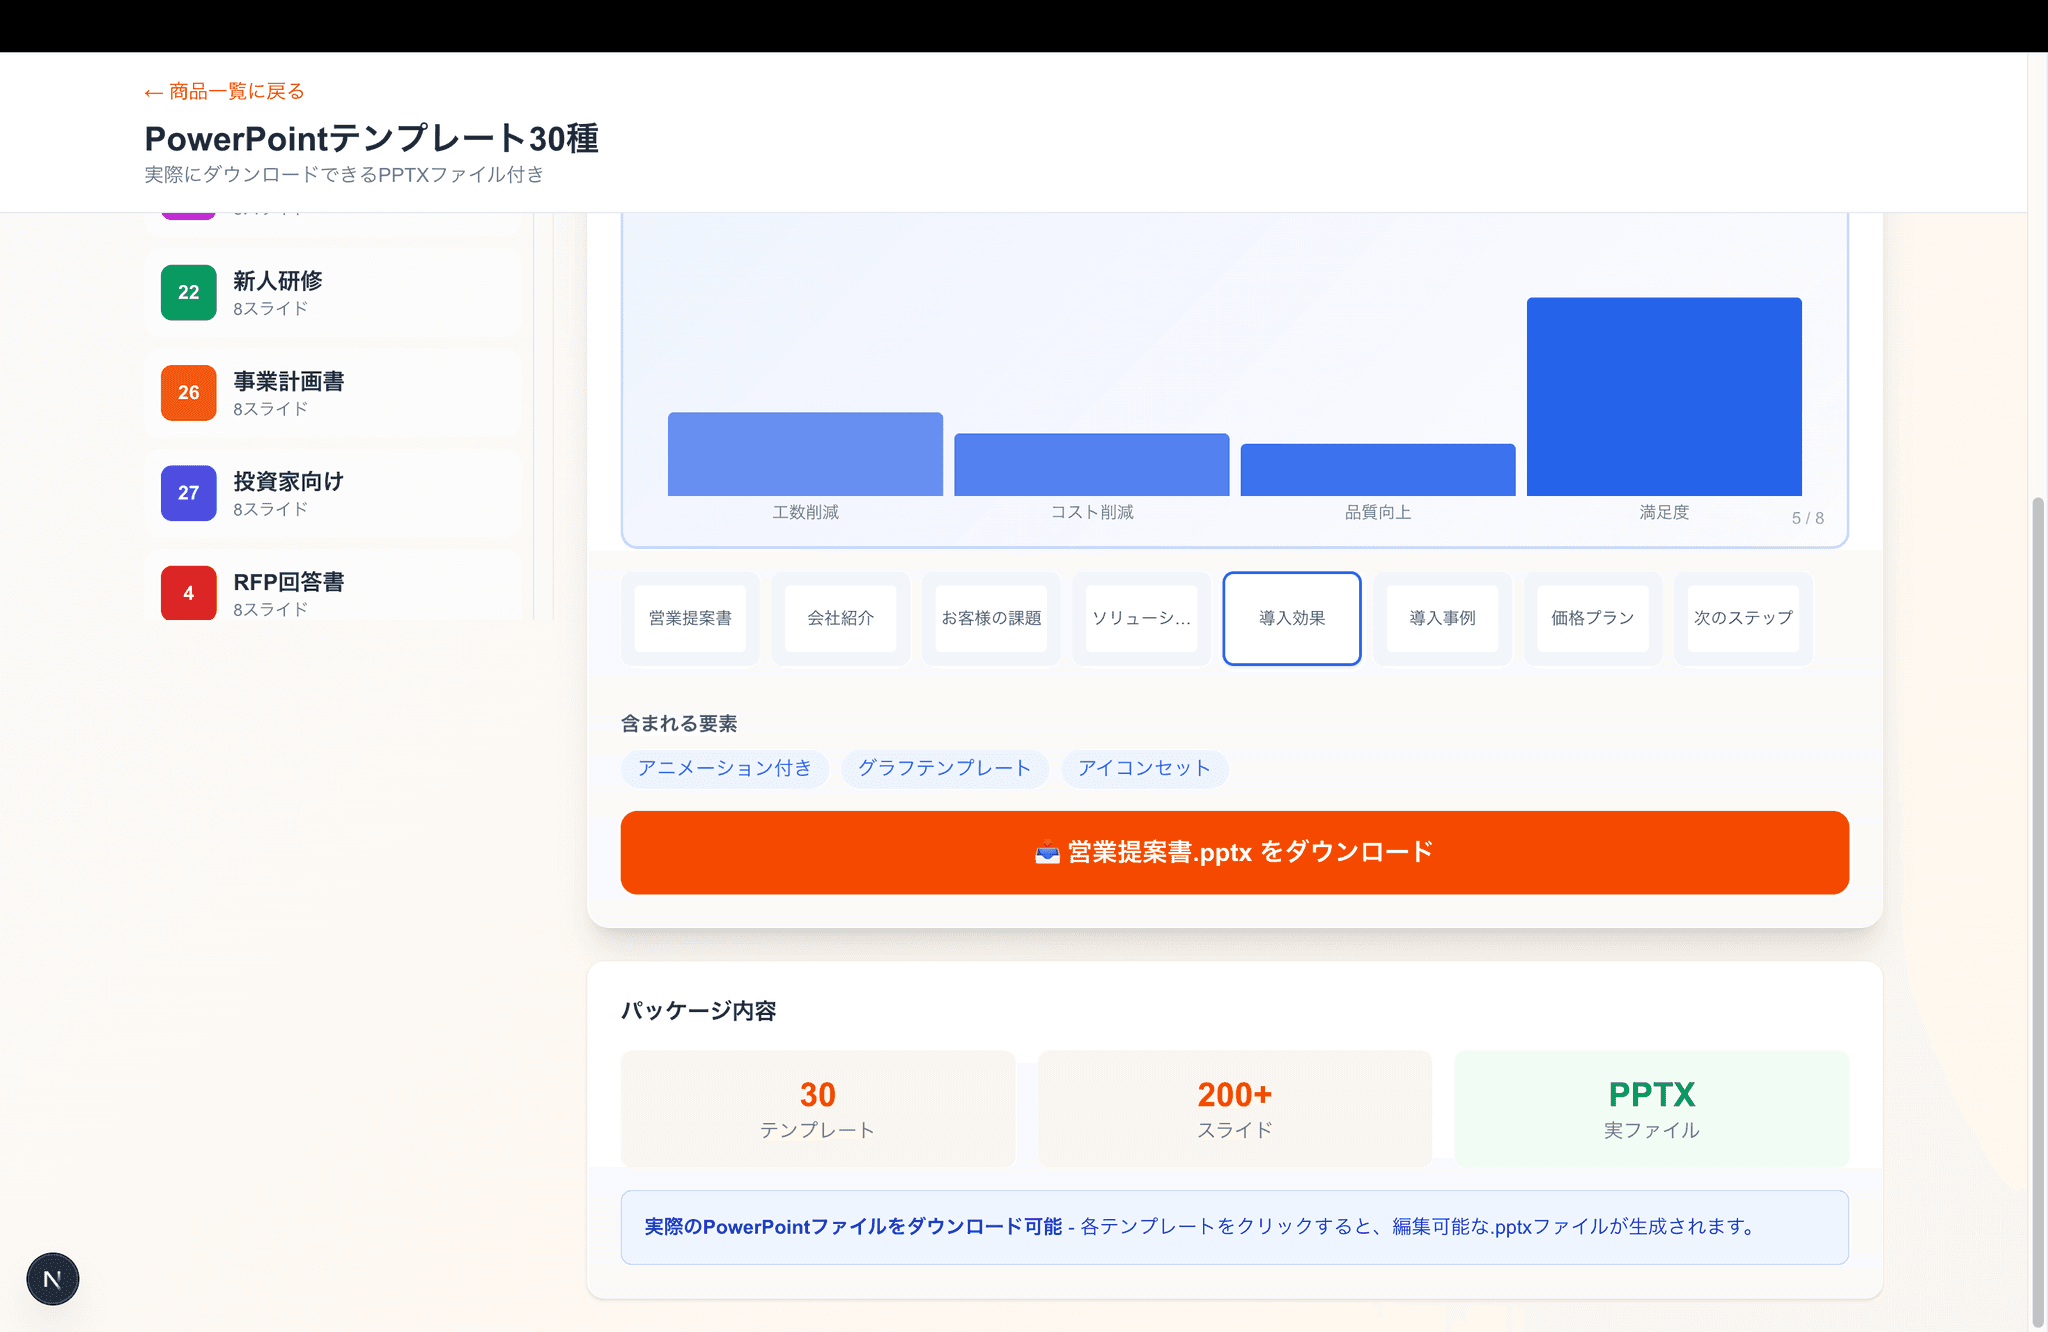Image resolution: width=2048 pixels, height=1332 pixels.
Task: Show the お客様の課題 slide
Action: click(991, 618)
